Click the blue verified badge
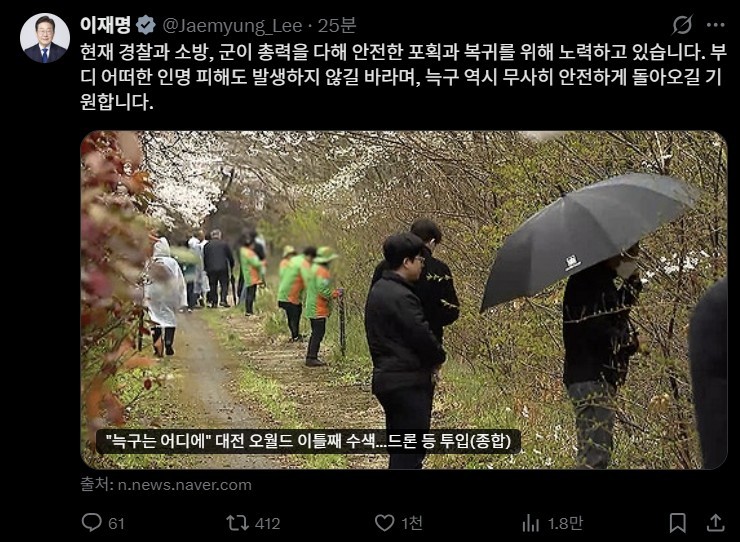 [x=146, y=25]
